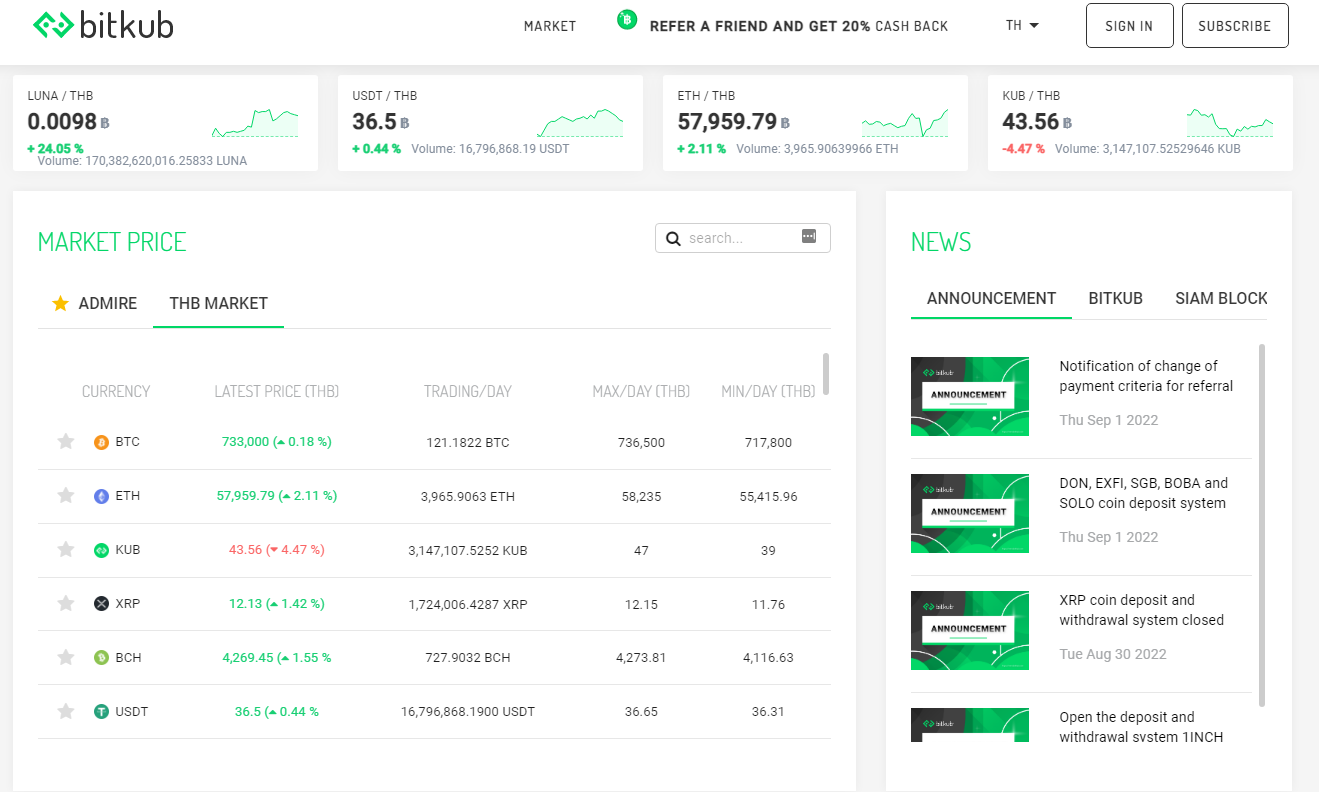Open the LUNA / THB sparkline chart

[x=255, y=124]
